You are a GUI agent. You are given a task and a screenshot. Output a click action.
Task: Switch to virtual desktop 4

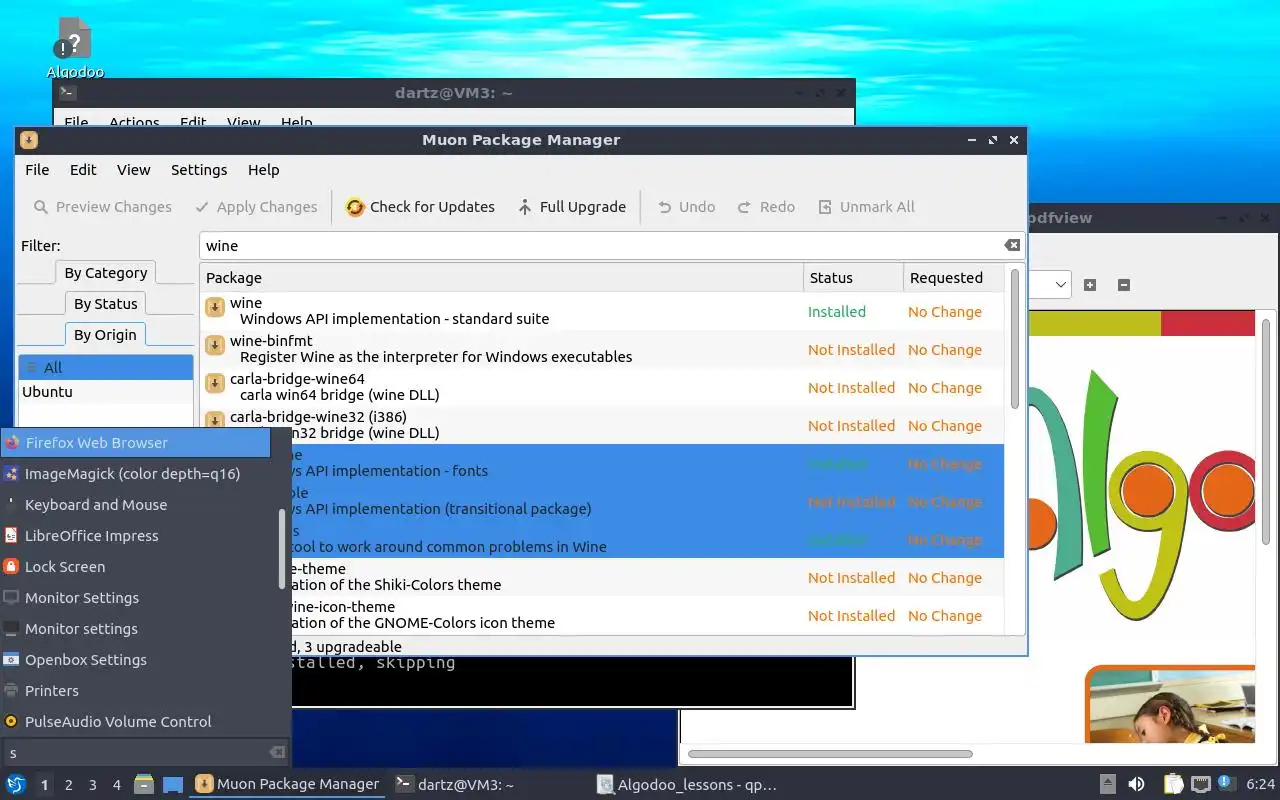(116, 785)
